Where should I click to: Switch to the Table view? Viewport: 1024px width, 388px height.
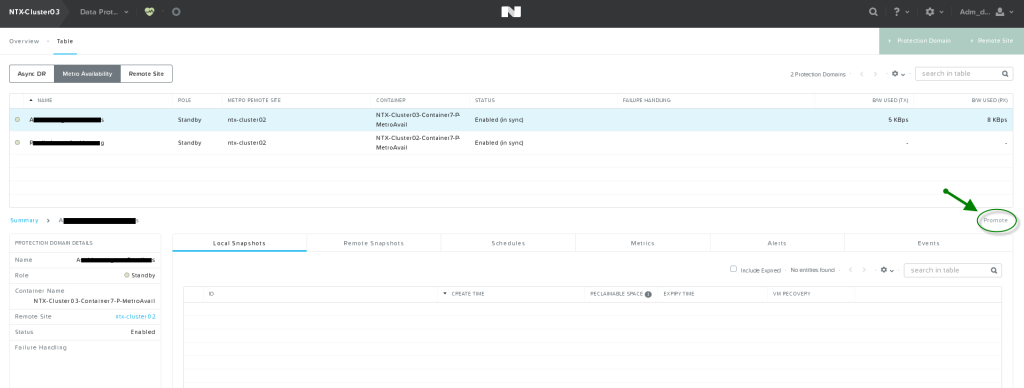pos(65,41)
